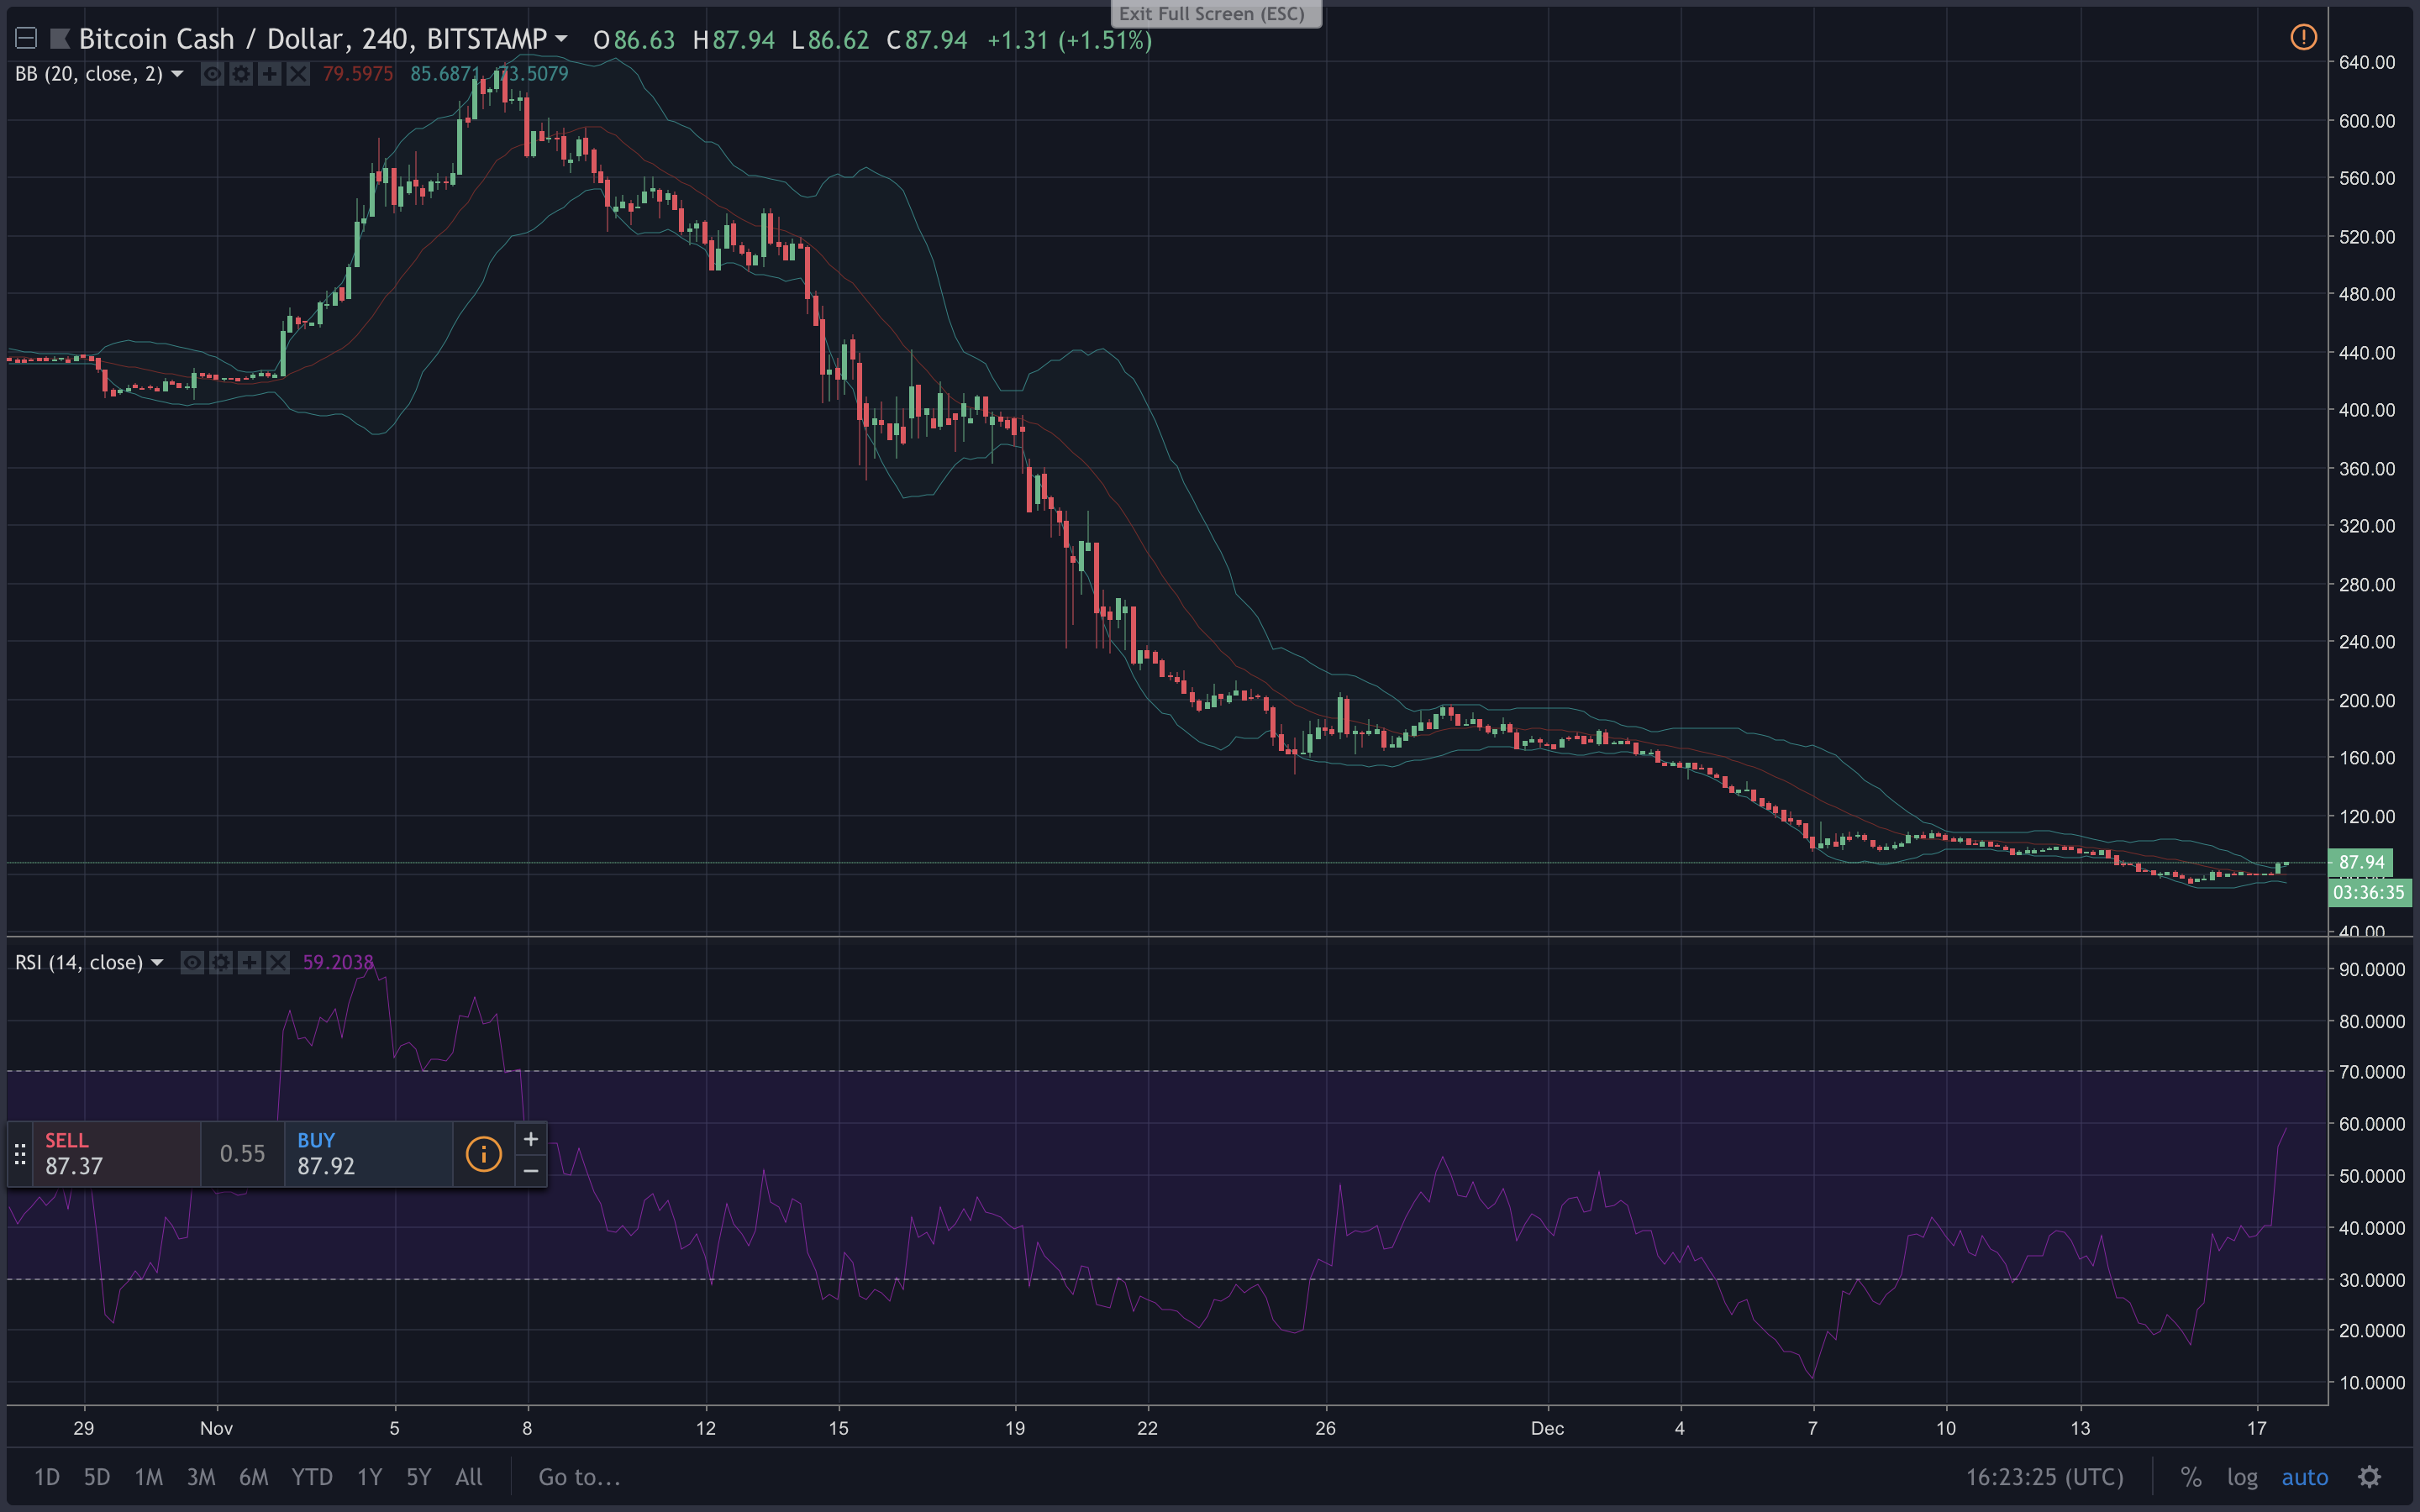
Task: Open settings for the BB indicator
Action: click(x=241, y=74)
